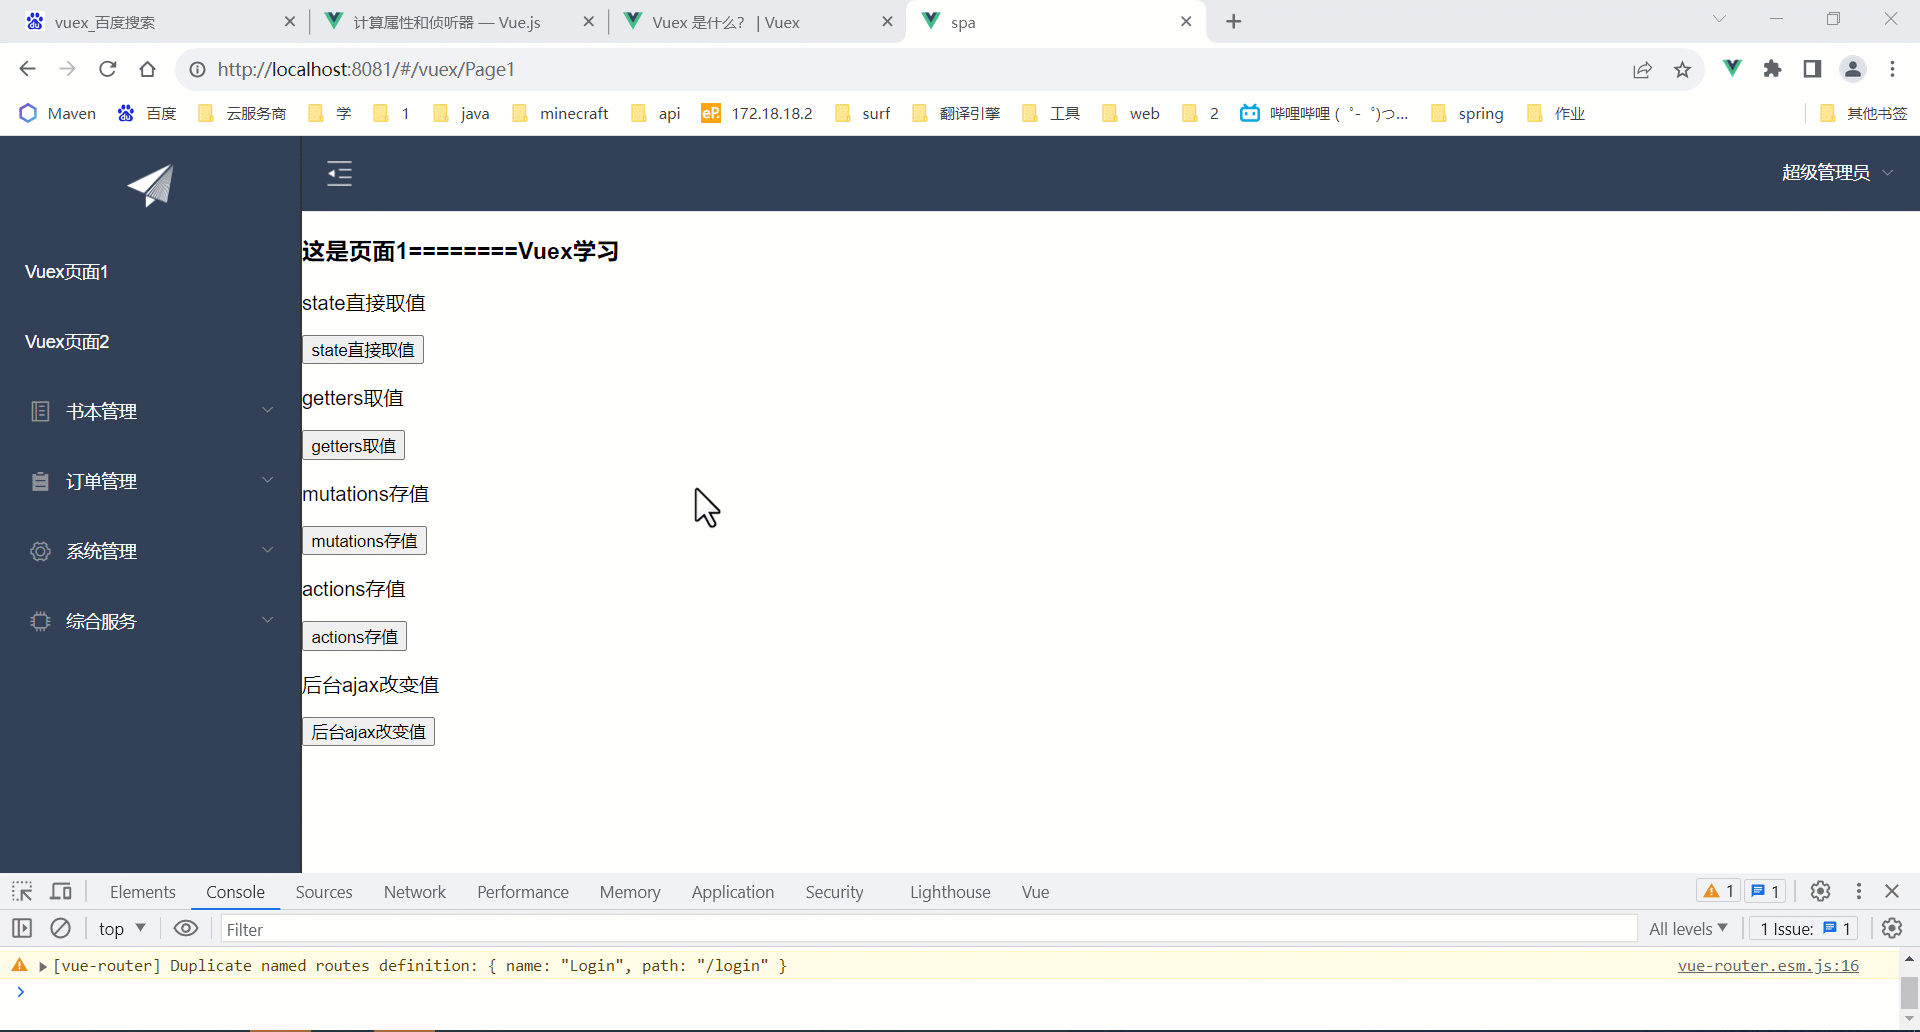Switch to the Elements tab
The height and width of the screenshot is (1032, 1920).
142,891
